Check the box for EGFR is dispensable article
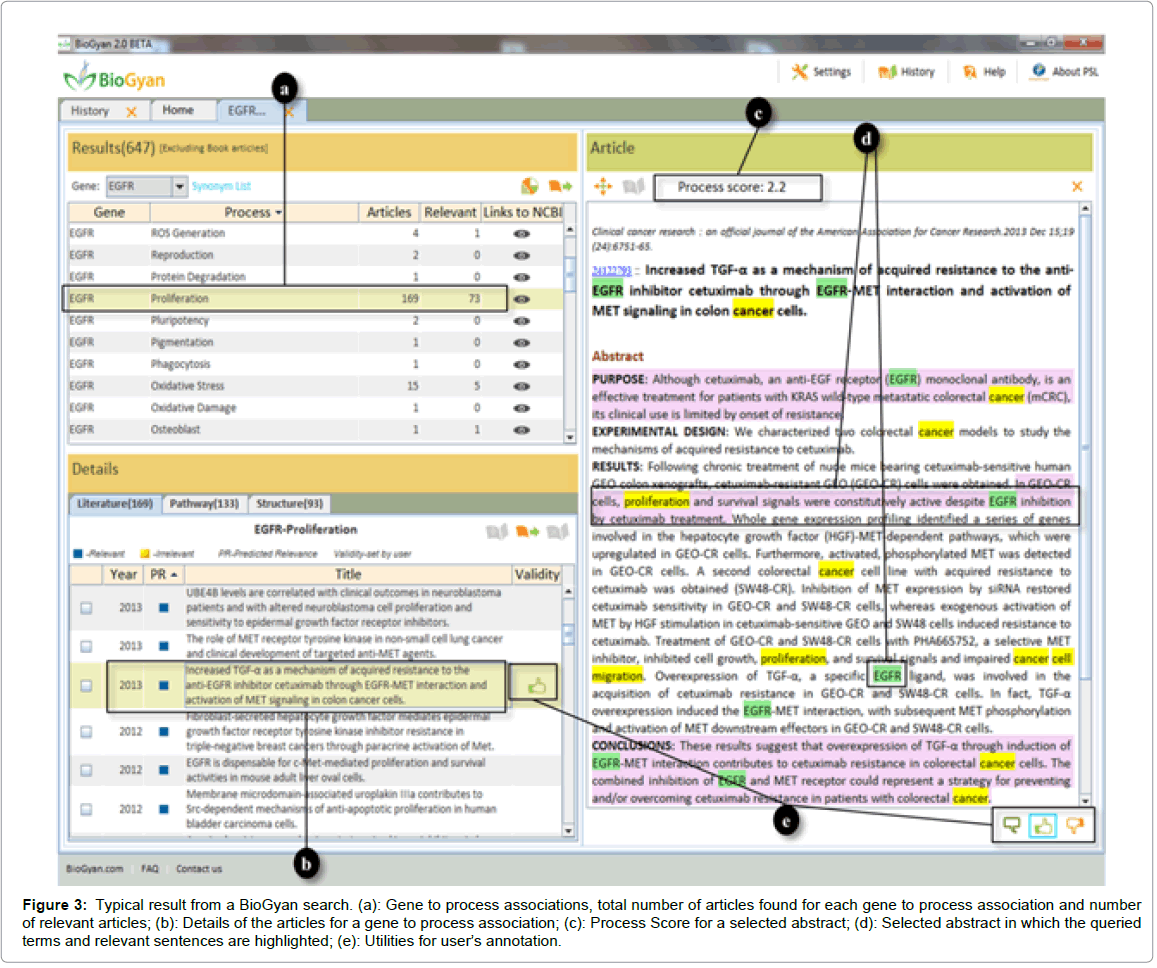The image size is (1157, 968). 86,771
